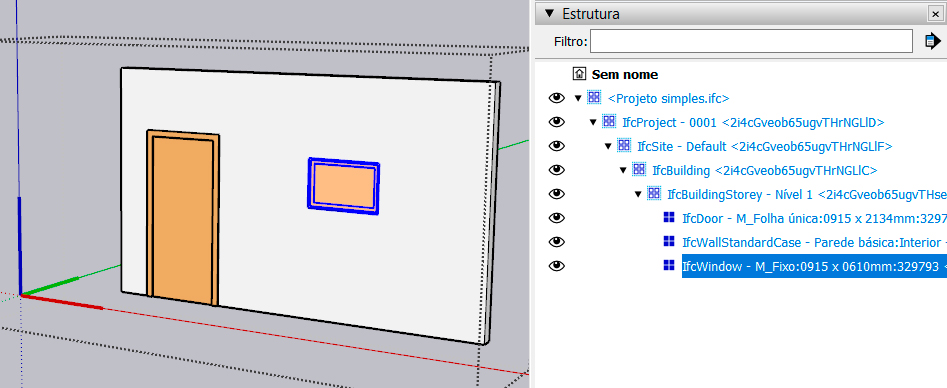Click the IfcSite component icon
This screenshot has height=388, width=947.
(624, 146)
